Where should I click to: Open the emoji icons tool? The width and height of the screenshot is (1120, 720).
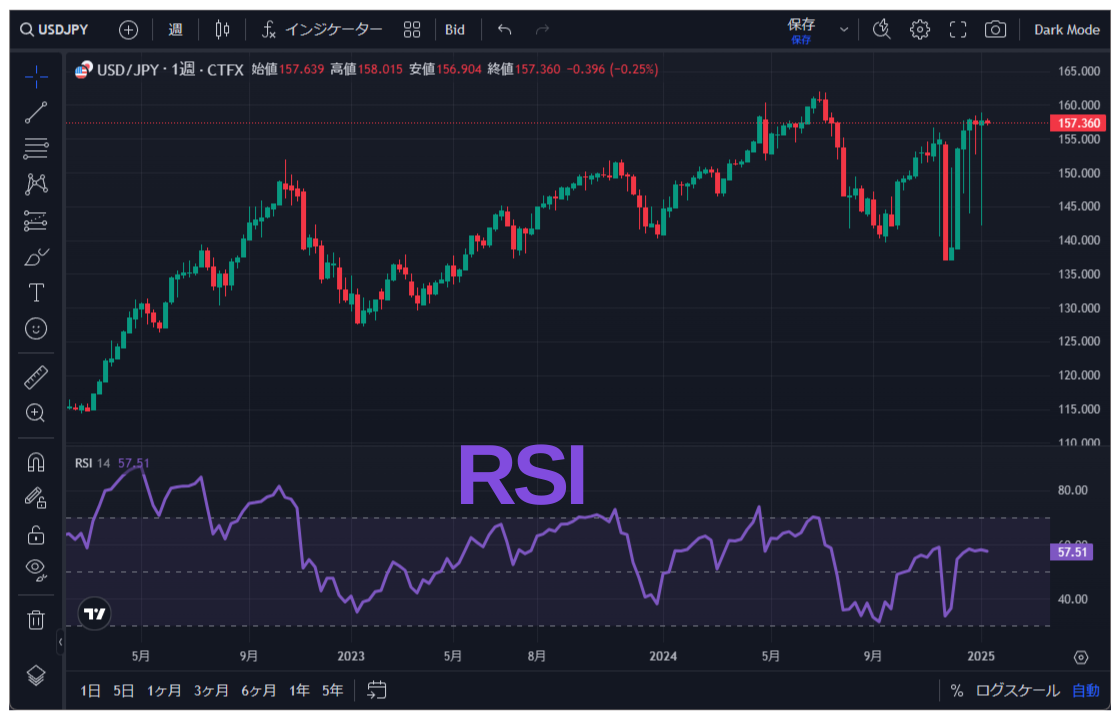(36, 329)
